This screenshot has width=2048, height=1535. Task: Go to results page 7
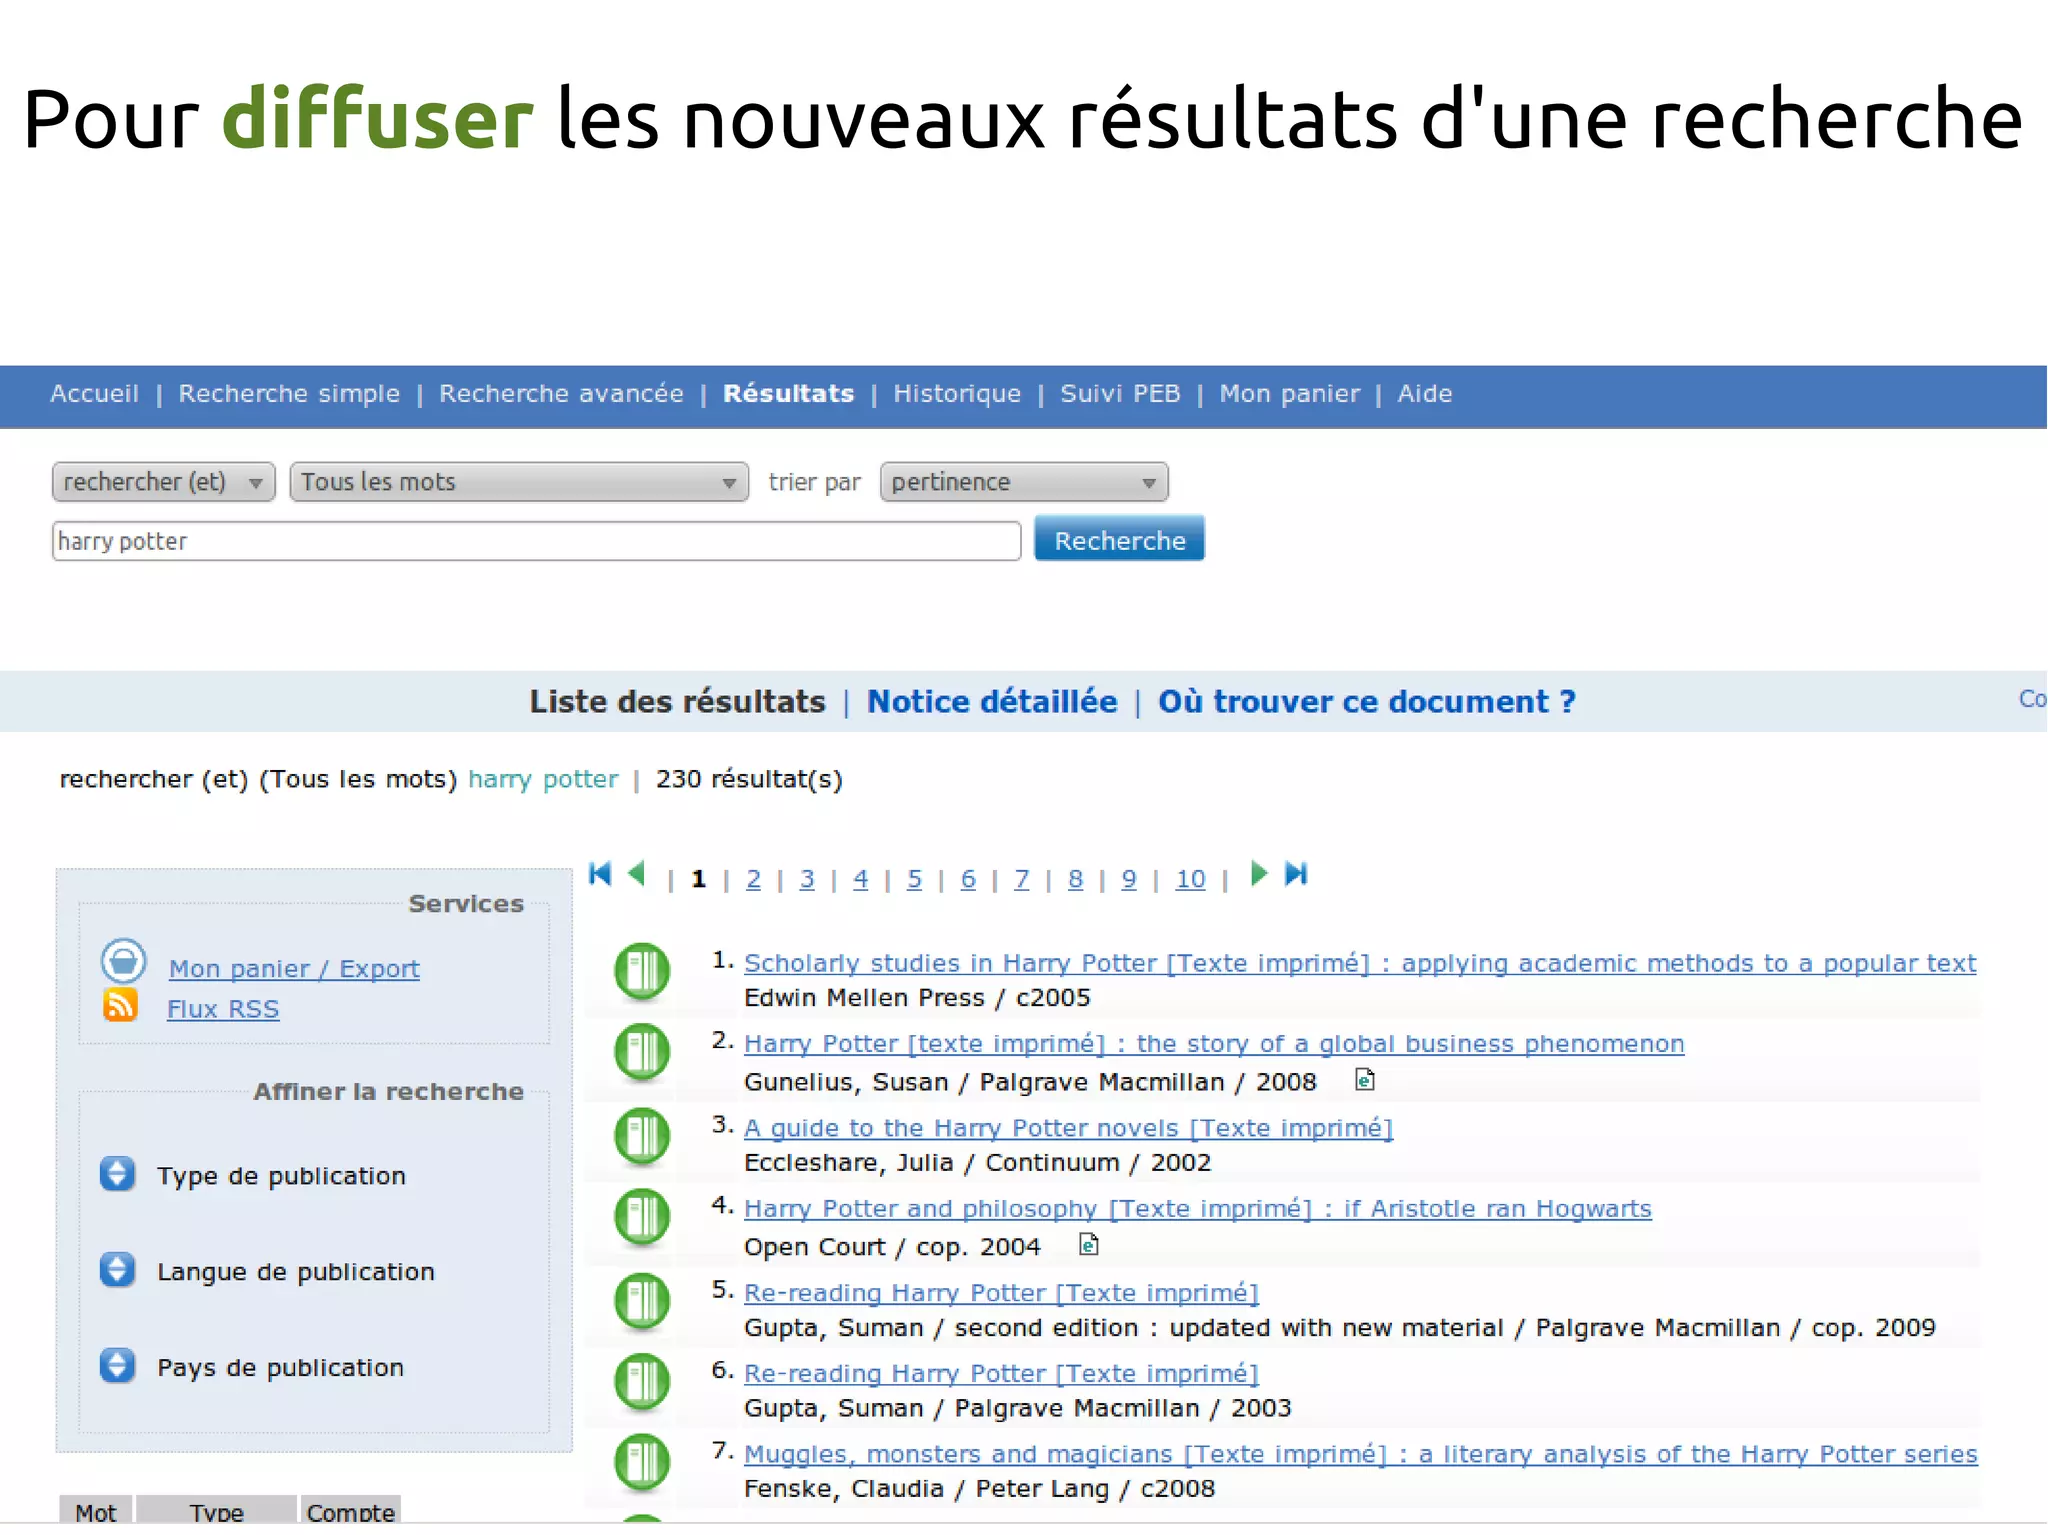[1021, 879]
